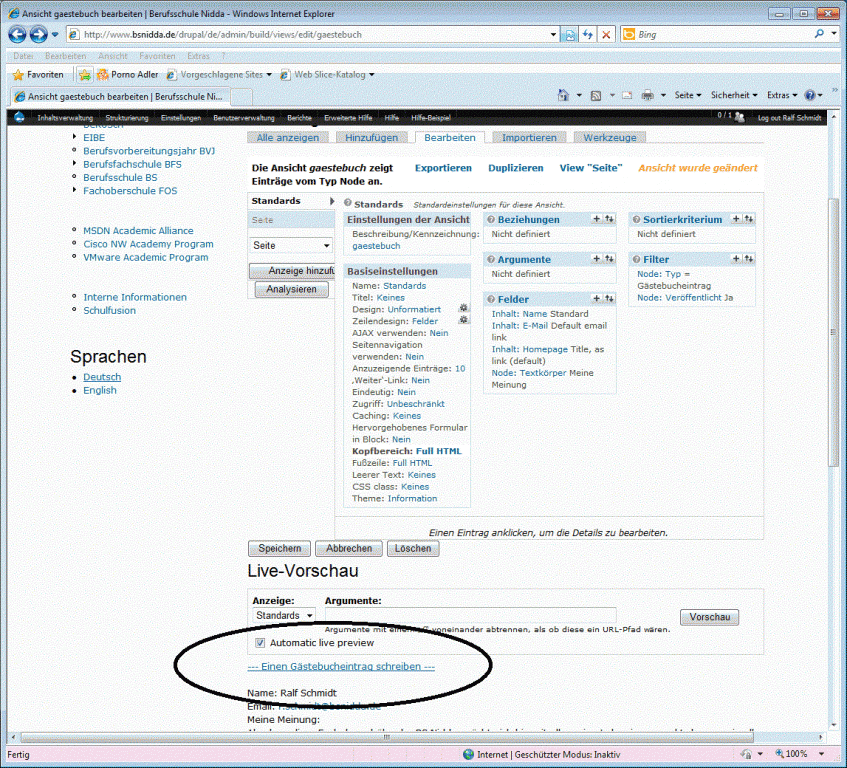Open the Einen Gästebucheintrag schreiben link

tap(341, 666)
